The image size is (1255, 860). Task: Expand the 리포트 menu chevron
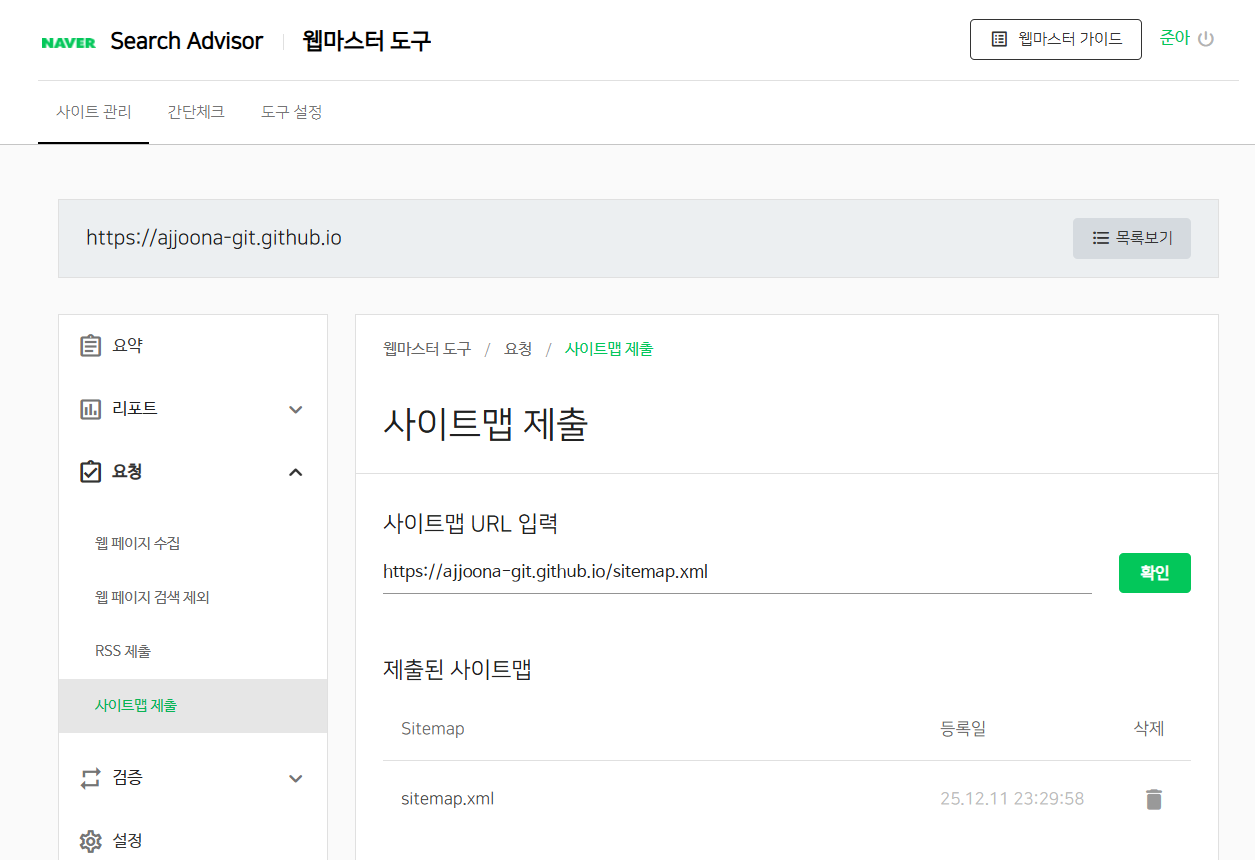pyautogui.click(x=295, y=409)
